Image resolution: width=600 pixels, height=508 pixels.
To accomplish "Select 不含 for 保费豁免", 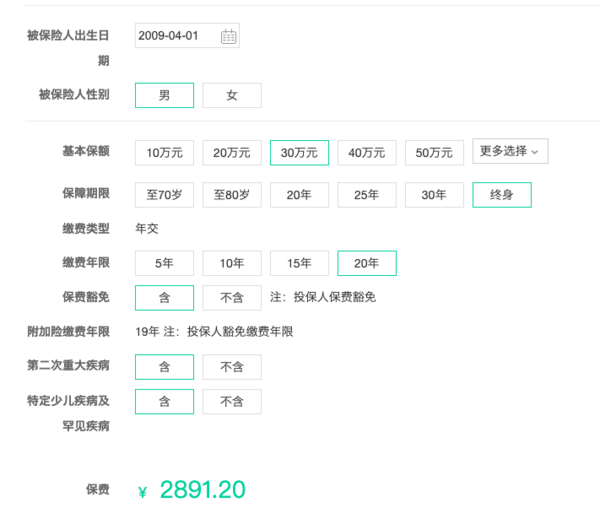I will (232, 298).
